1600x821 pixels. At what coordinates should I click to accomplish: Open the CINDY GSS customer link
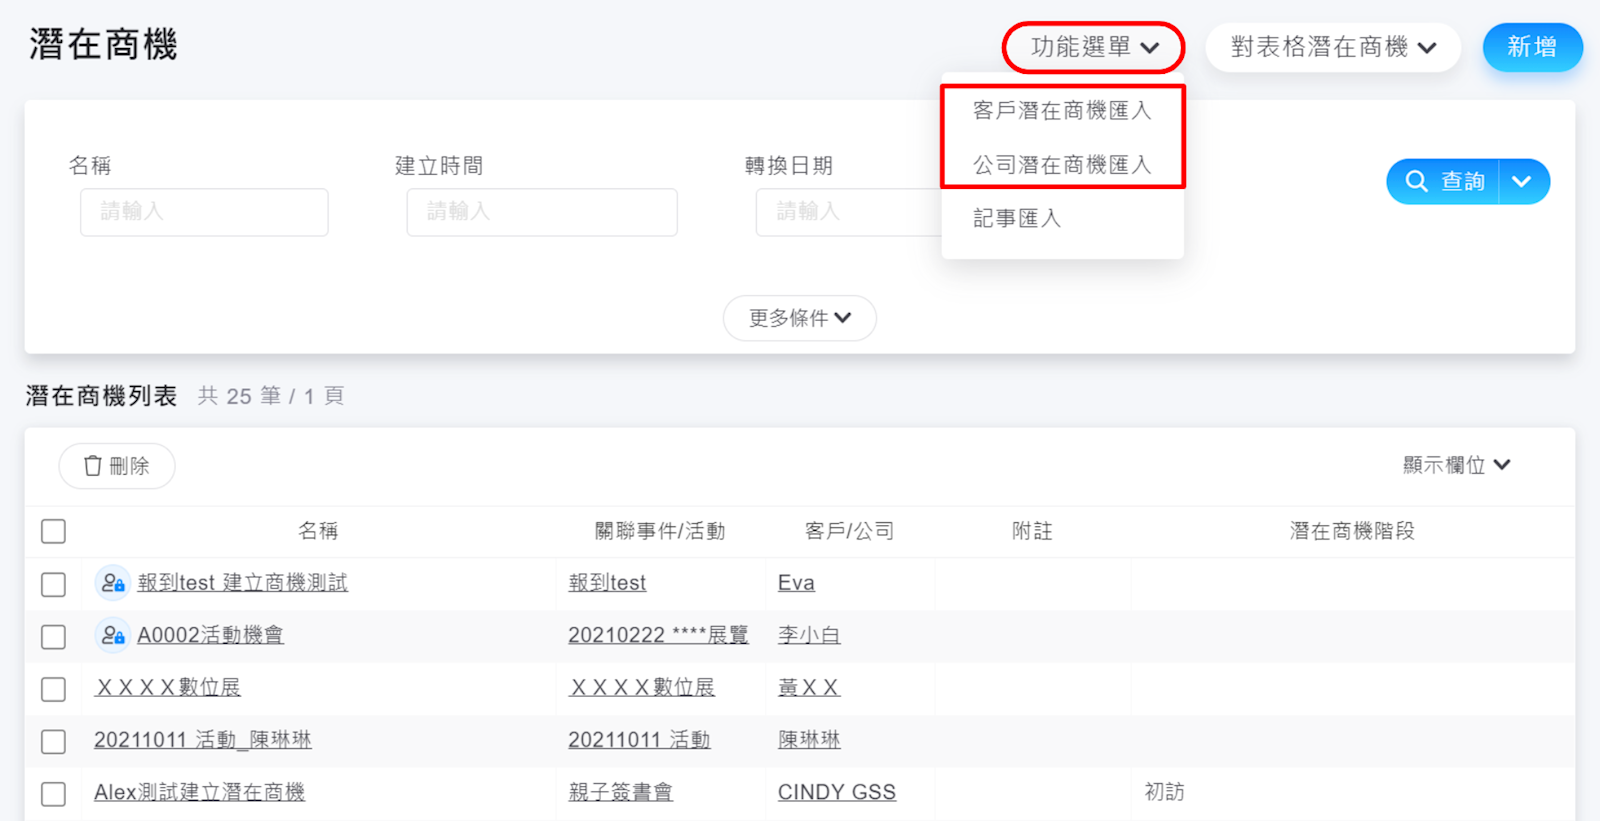836,792
